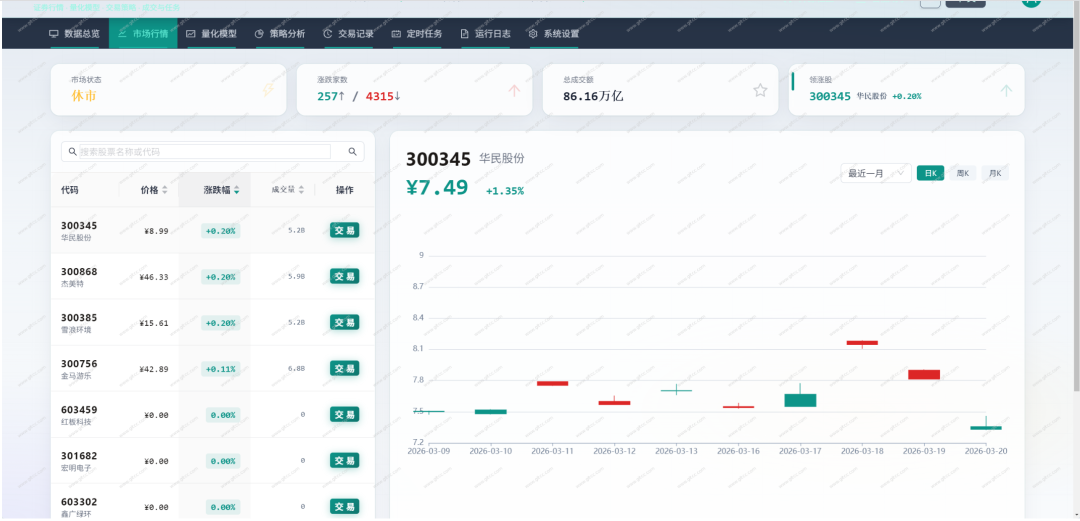
Task: Click 交易 button for 300868 杰美特
Action: pos(344,276)
